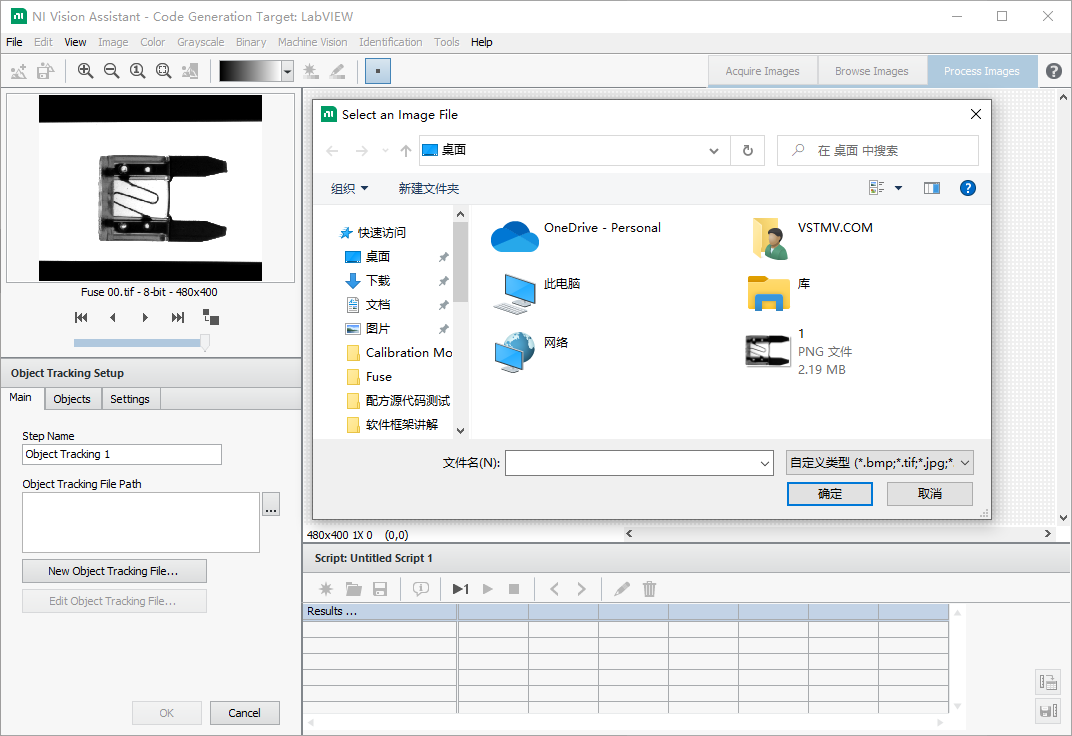Switch to the Objects tab
The width and height of the screenshot is (1072, 736).
pyautogui.click(x=72, y=399)
